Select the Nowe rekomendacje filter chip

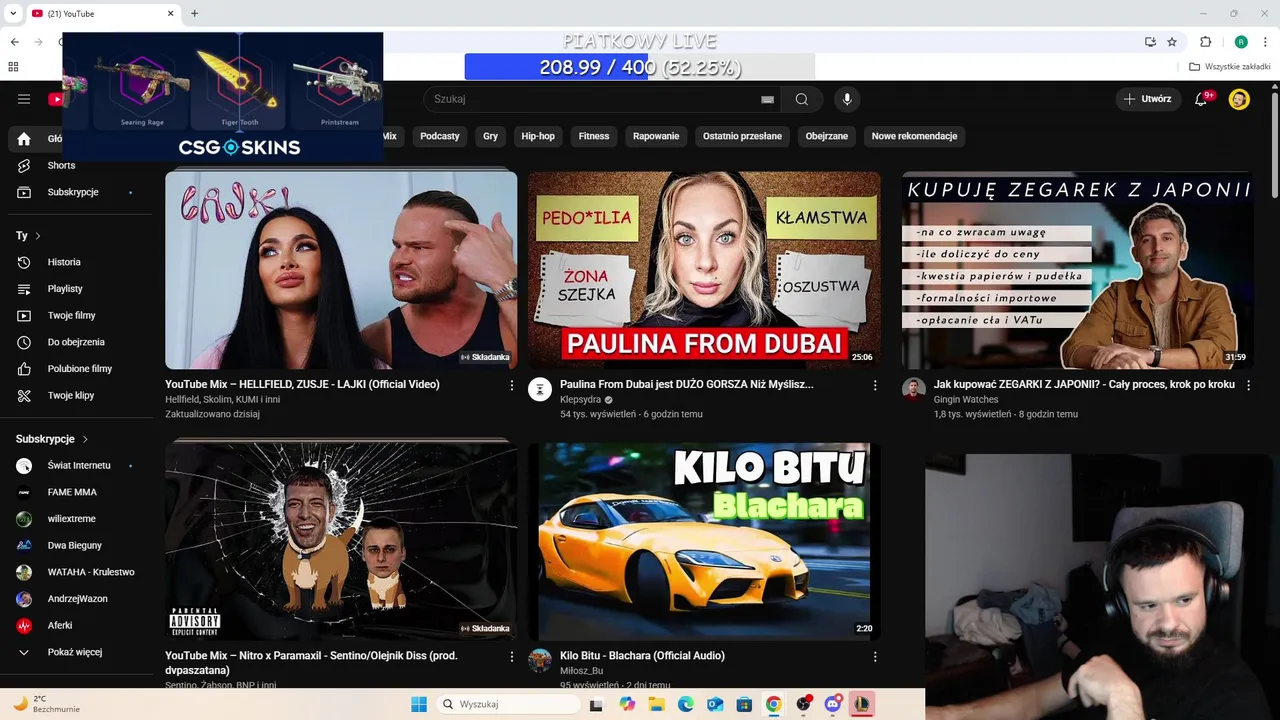pyautogui.click(x=914, y=136)
